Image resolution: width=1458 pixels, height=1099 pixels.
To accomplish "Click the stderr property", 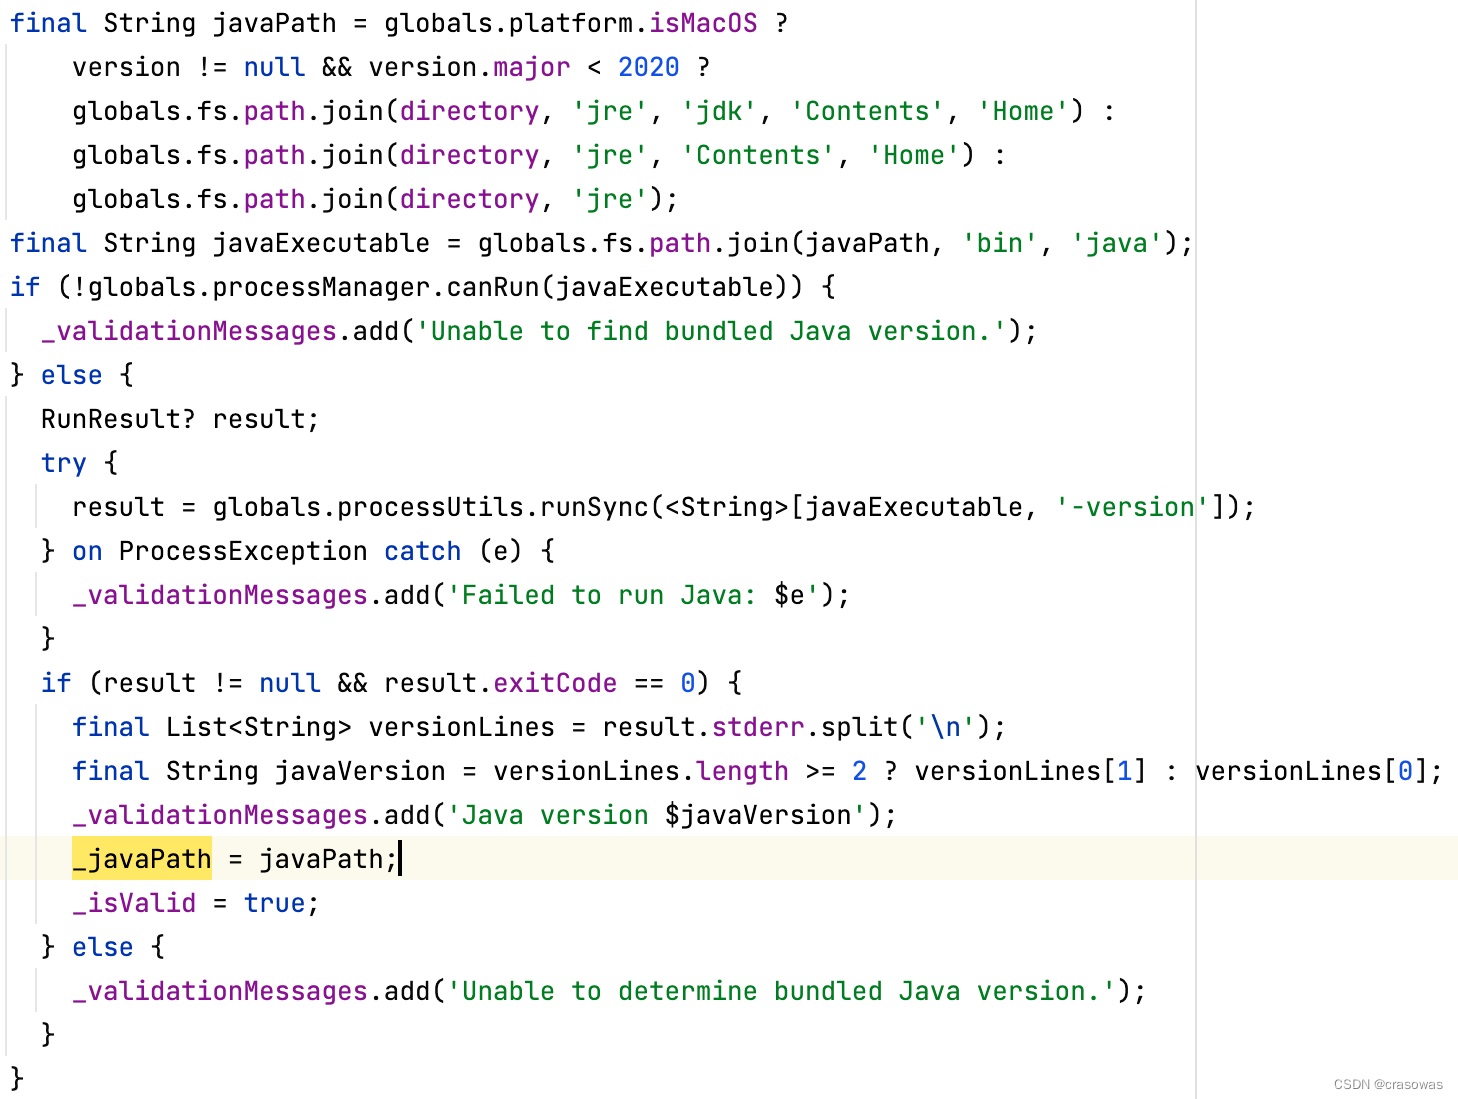I will (757, 727).
